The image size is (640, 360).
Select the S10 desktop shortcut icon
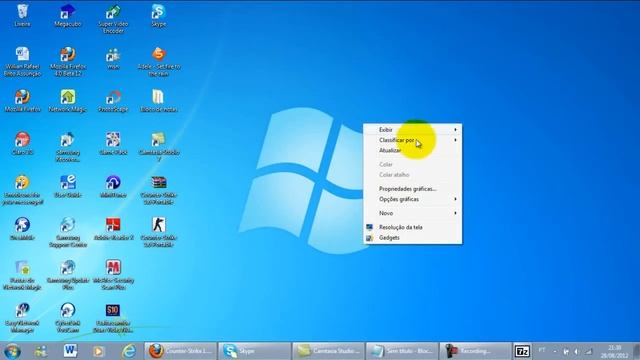point(113,317)
